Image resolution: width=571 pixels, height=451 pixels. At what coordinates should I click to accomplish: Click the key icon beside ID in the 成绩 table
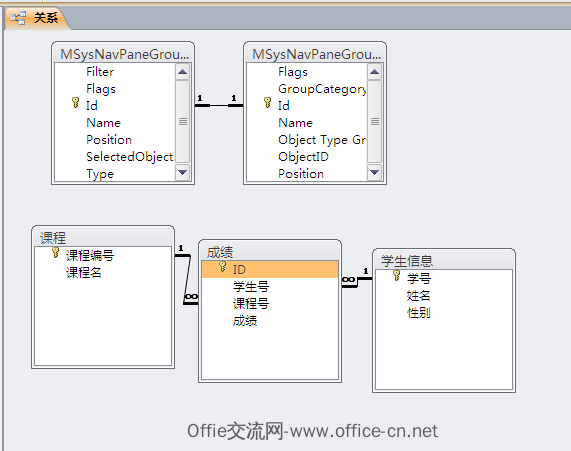point(223,267)
